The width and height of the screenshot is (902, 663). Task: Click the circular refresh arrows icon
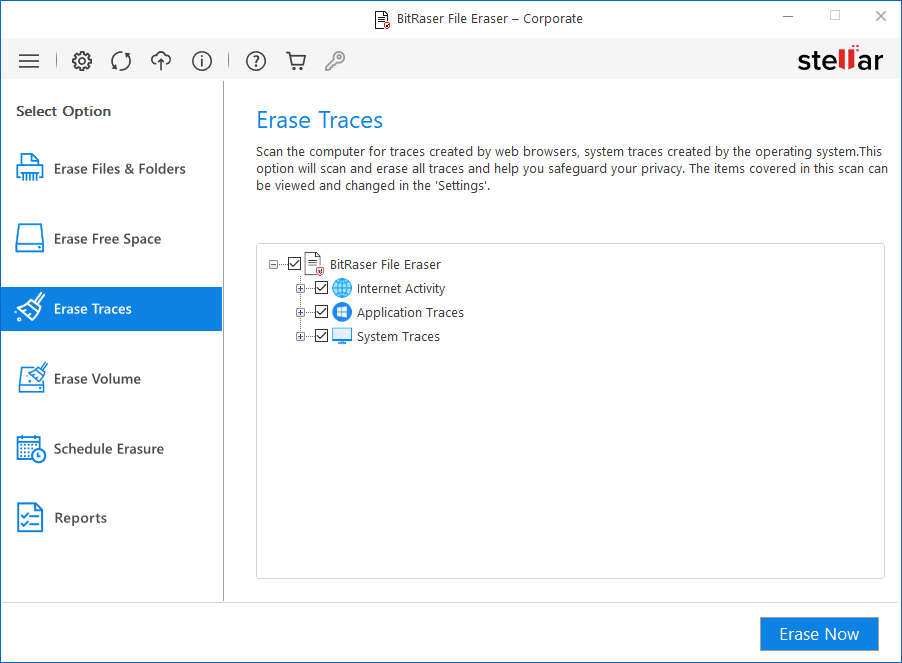pos(121,61)
